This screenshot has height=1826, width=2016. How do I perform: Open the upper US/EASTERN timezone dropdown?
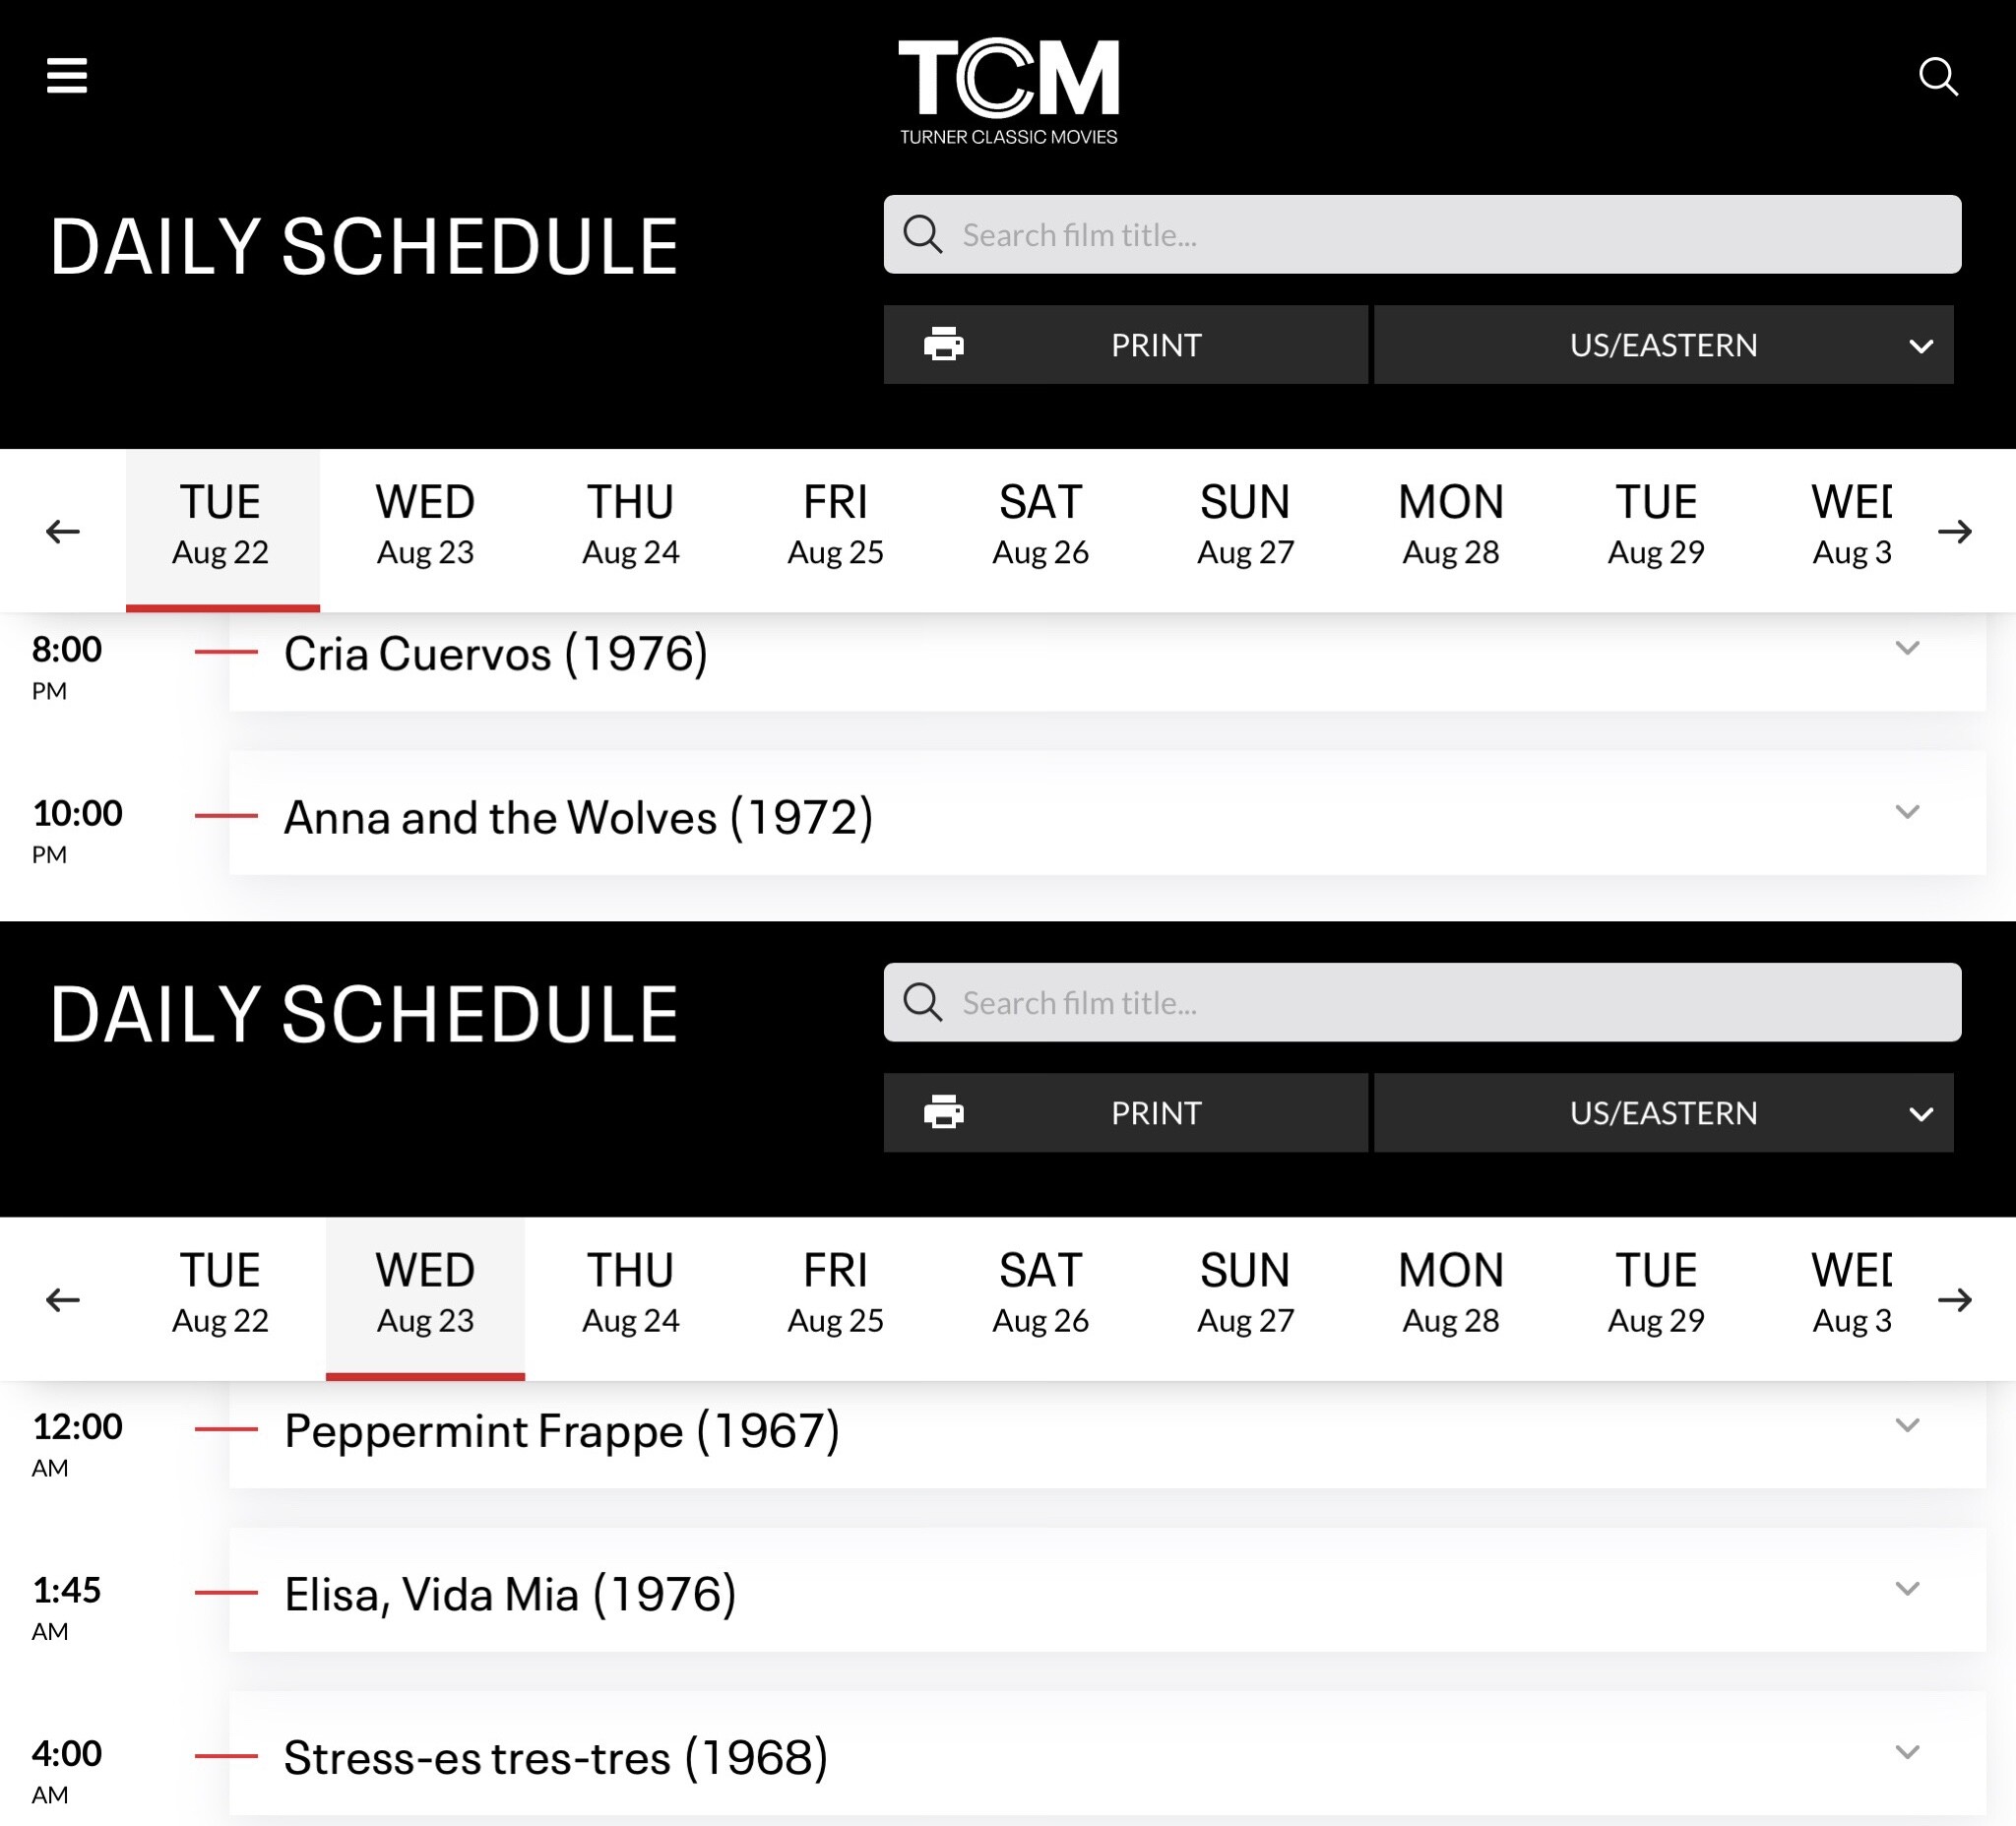pos(1663,345)
